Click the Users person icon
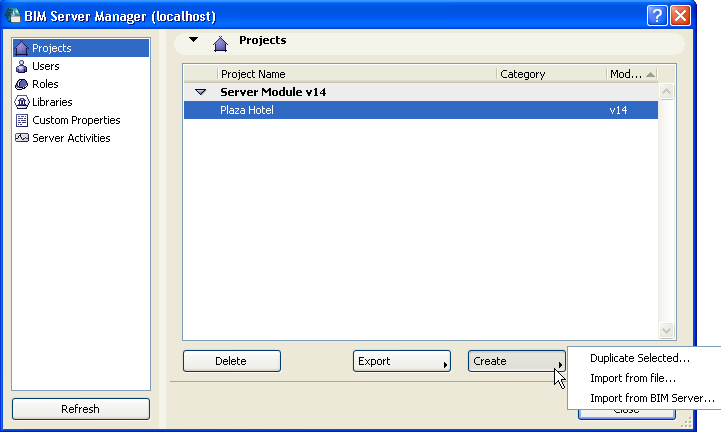The width and height of the screenshot is (721, 432). [x=22, y=66]
